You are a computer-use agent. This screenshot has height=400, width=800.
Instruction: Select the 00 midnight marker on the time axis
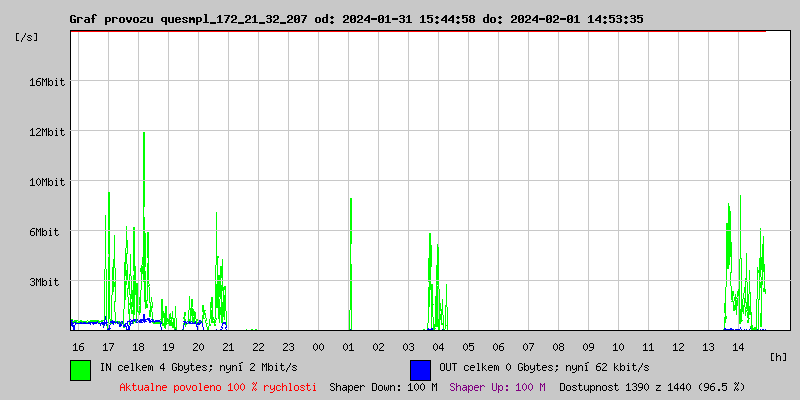(318, 346)
